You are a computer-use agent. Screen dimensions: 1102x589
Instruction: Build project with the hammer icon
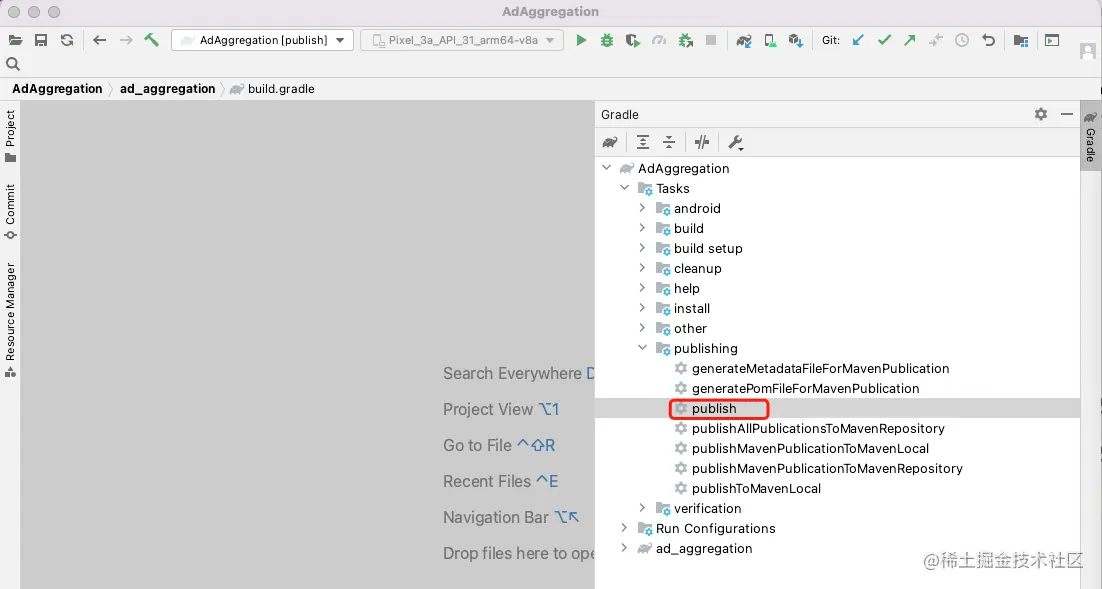tap(151, 40)
